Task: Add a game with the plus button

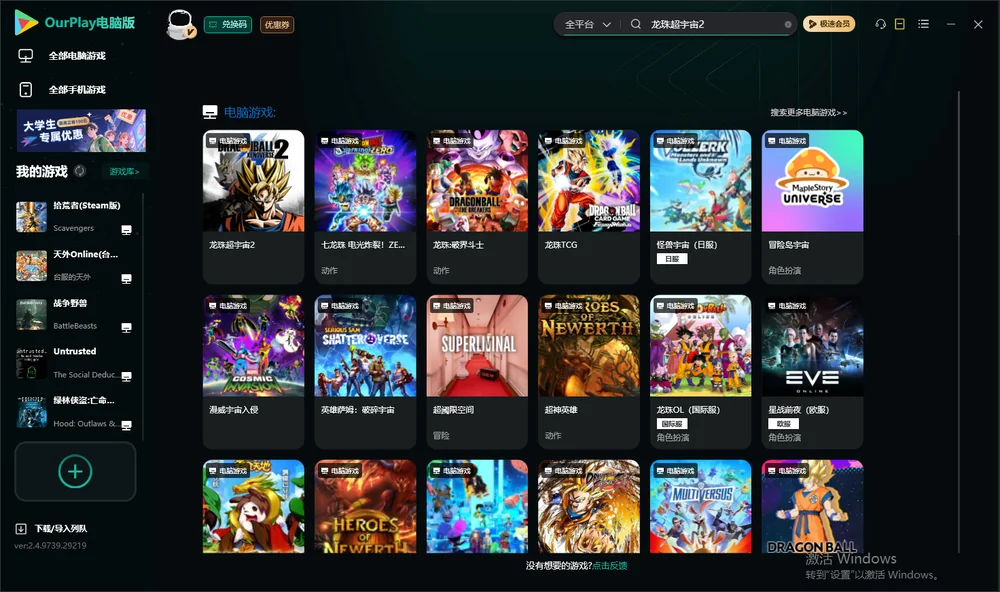Action: [75, 471]
